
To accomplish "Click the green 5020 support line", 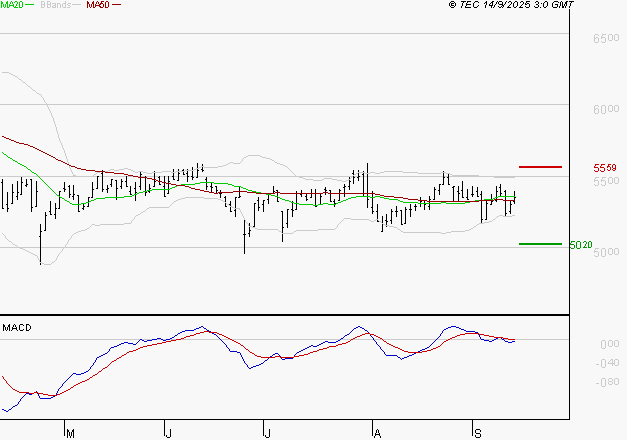I will [x=540, y=244].
